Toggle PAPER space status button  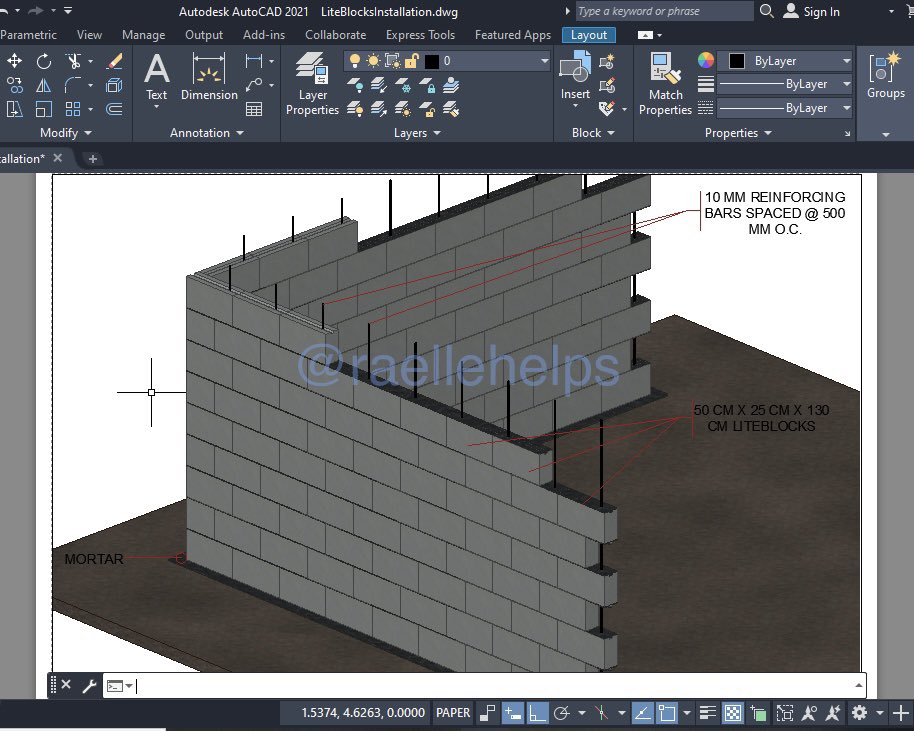(x=453, y=713)
